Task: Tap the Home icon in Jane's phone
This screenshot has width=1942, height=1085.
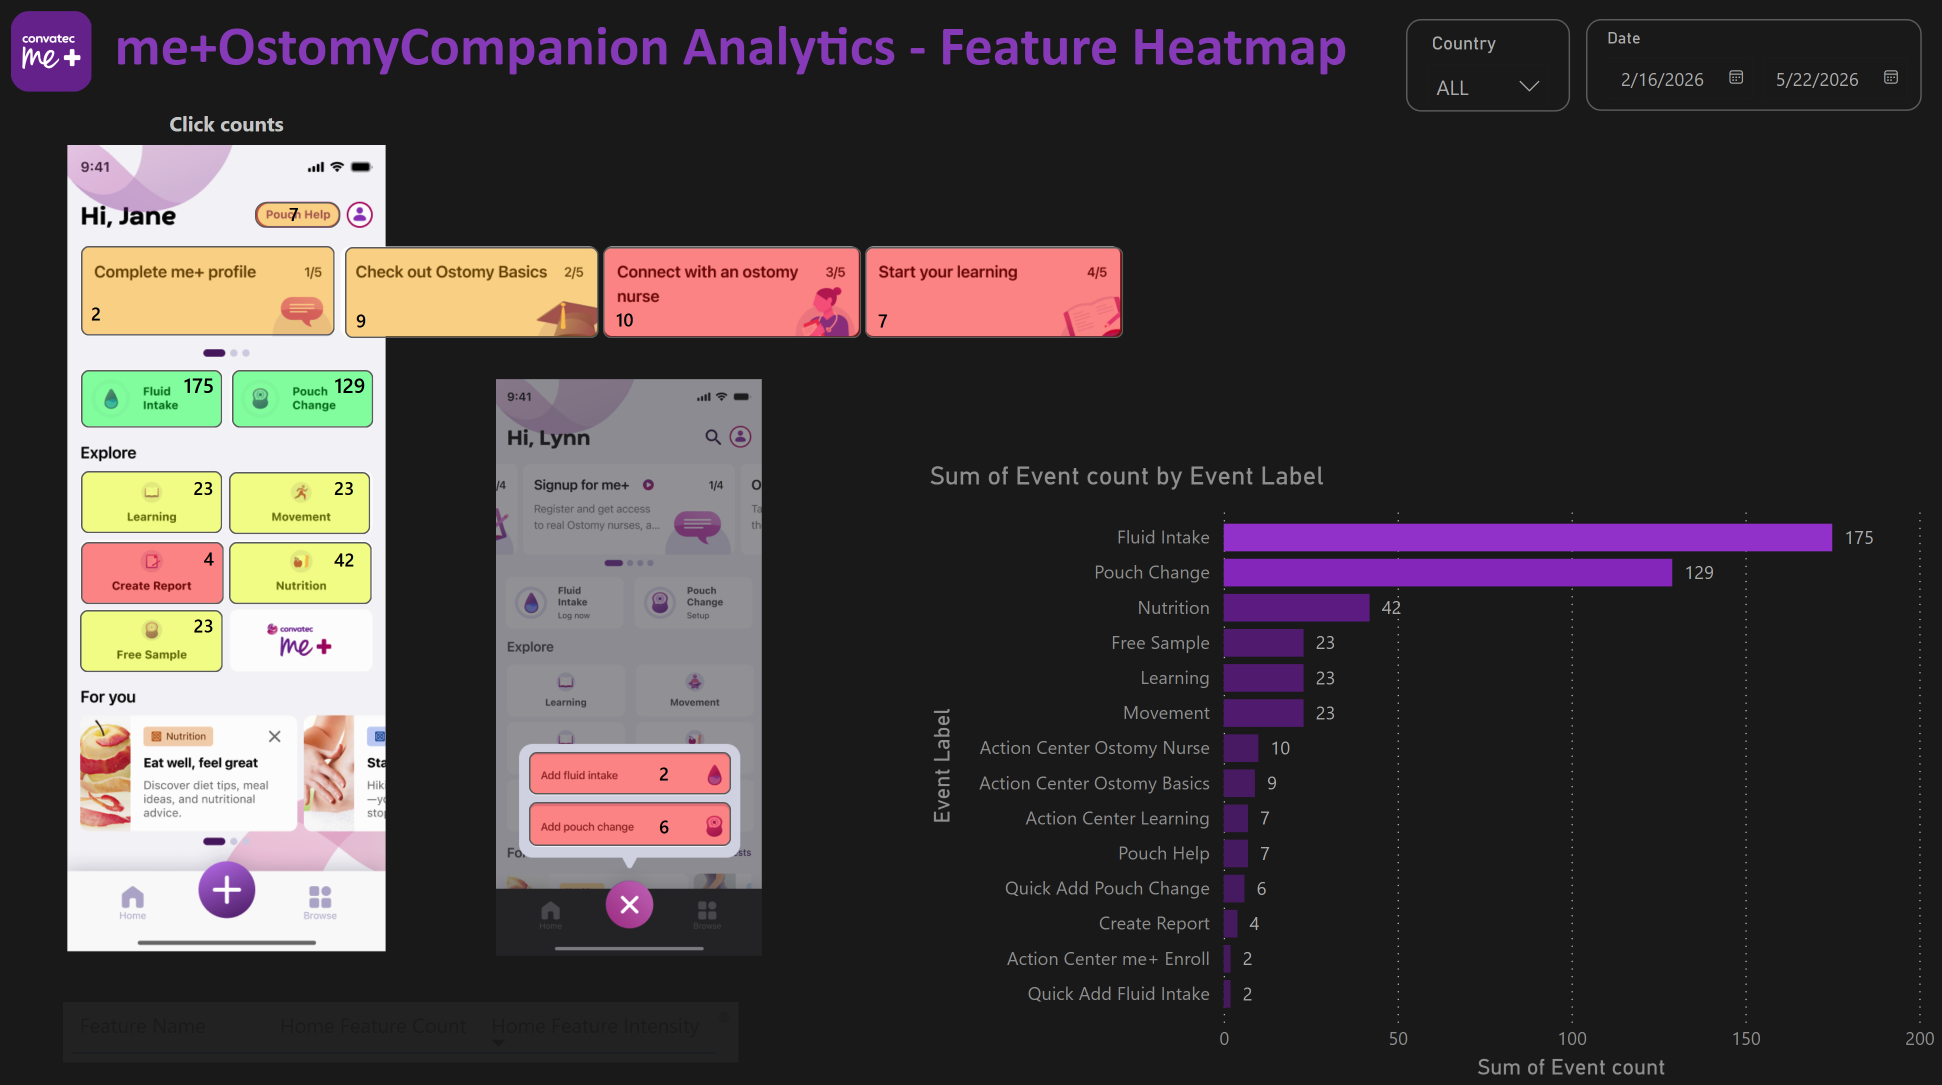Action: [x=132, y=902]
